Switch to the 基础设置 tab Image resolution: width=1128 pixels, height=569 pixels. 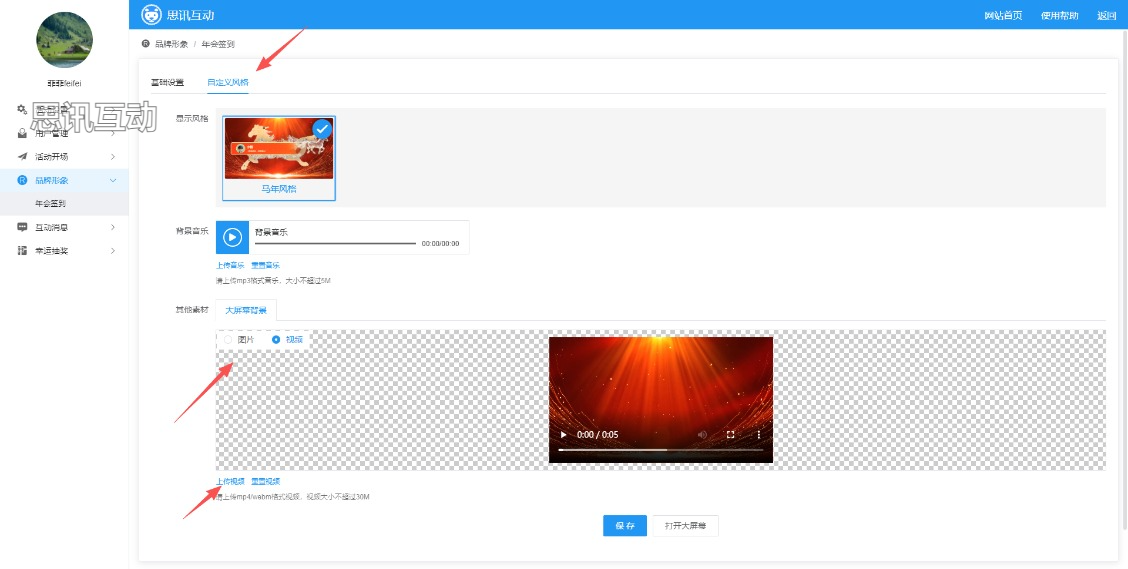coord(167,82)
